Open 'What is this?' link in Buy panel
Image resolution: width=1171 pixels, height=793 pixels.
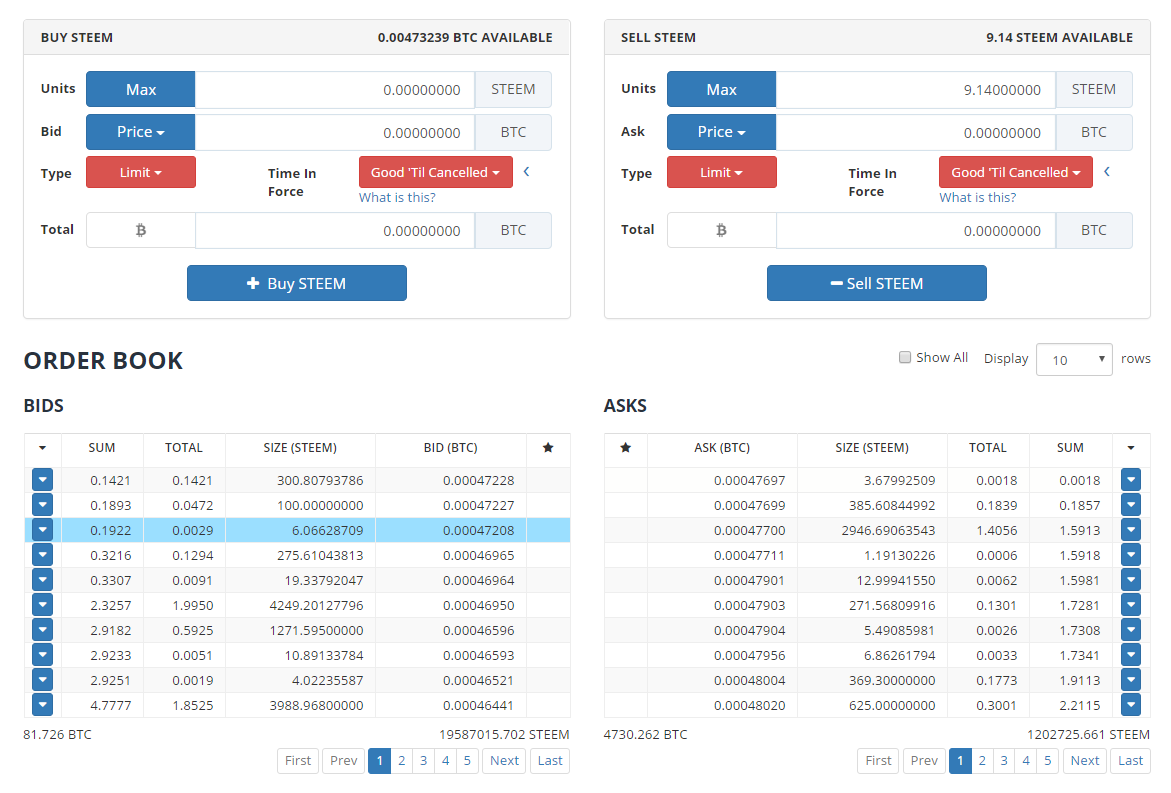[x=397, y=197]
